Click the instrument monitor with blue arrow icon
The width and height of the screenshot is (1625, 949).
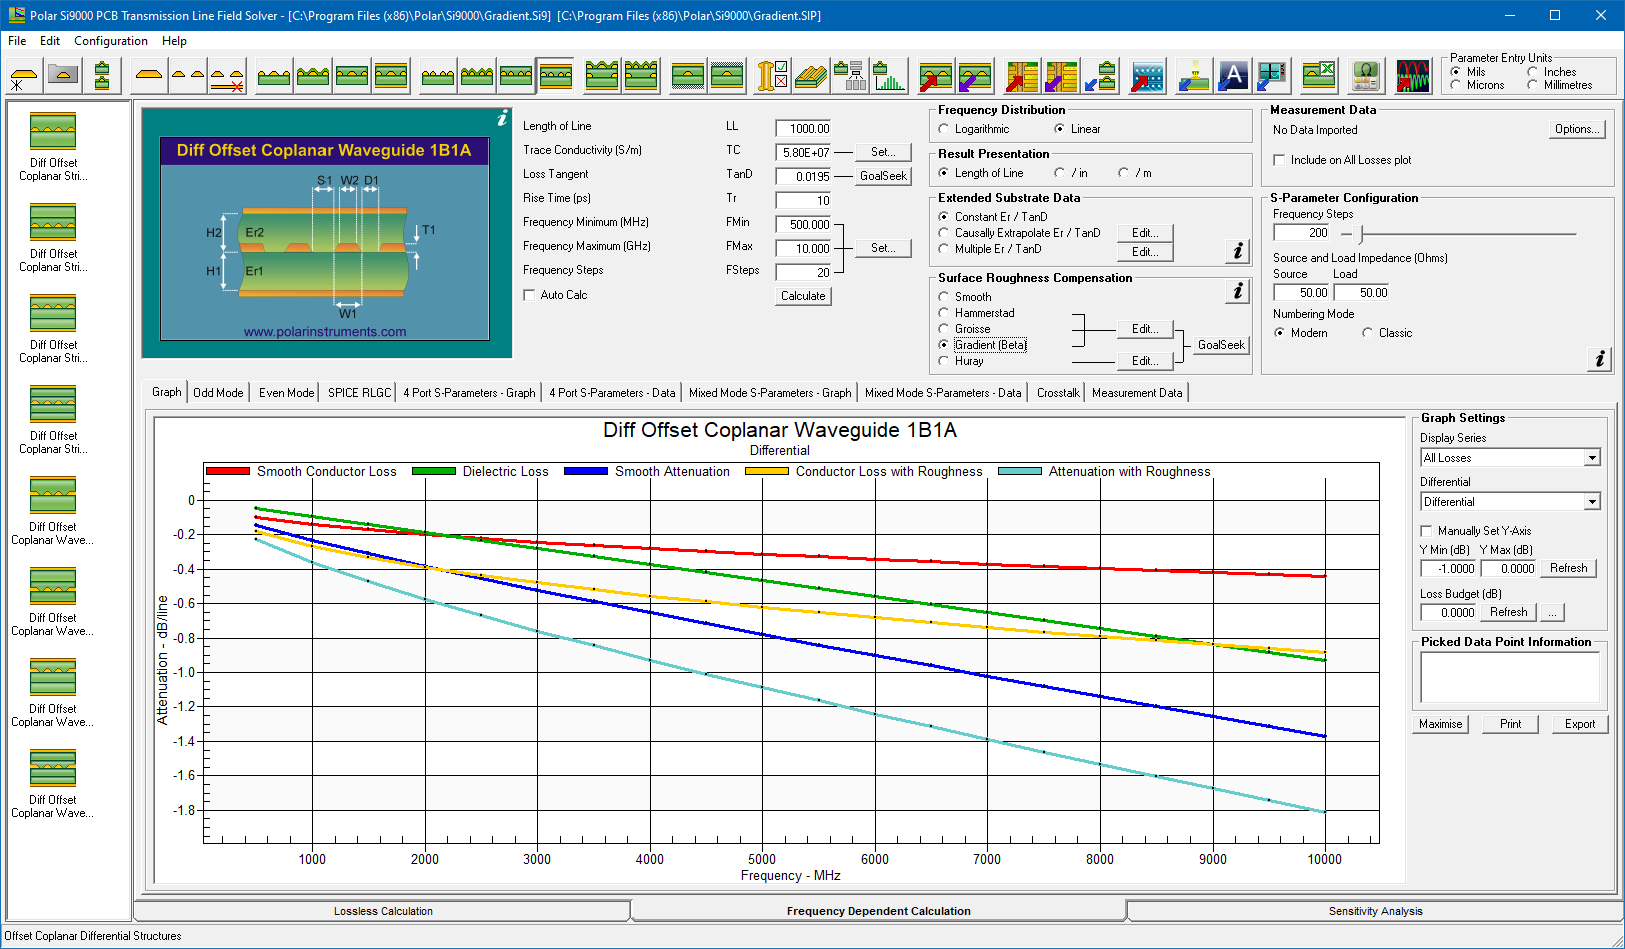[1272, 76]
